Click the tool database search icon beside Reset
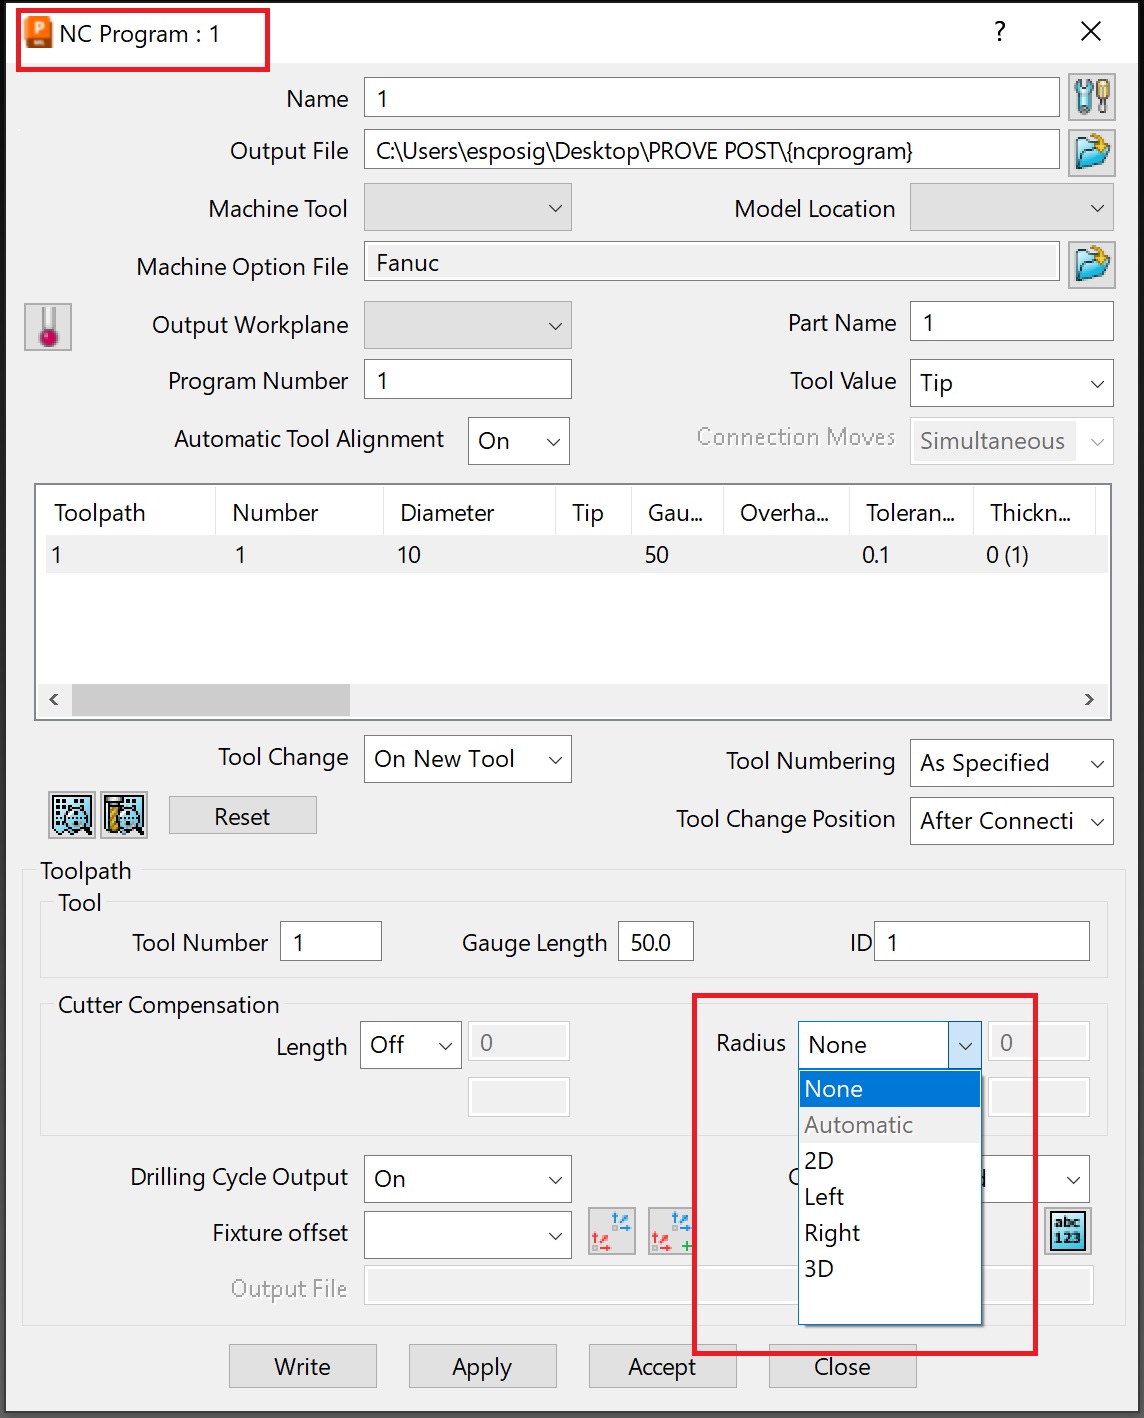The width and height of the screenshot is (1144, 1418). [124, 815]
